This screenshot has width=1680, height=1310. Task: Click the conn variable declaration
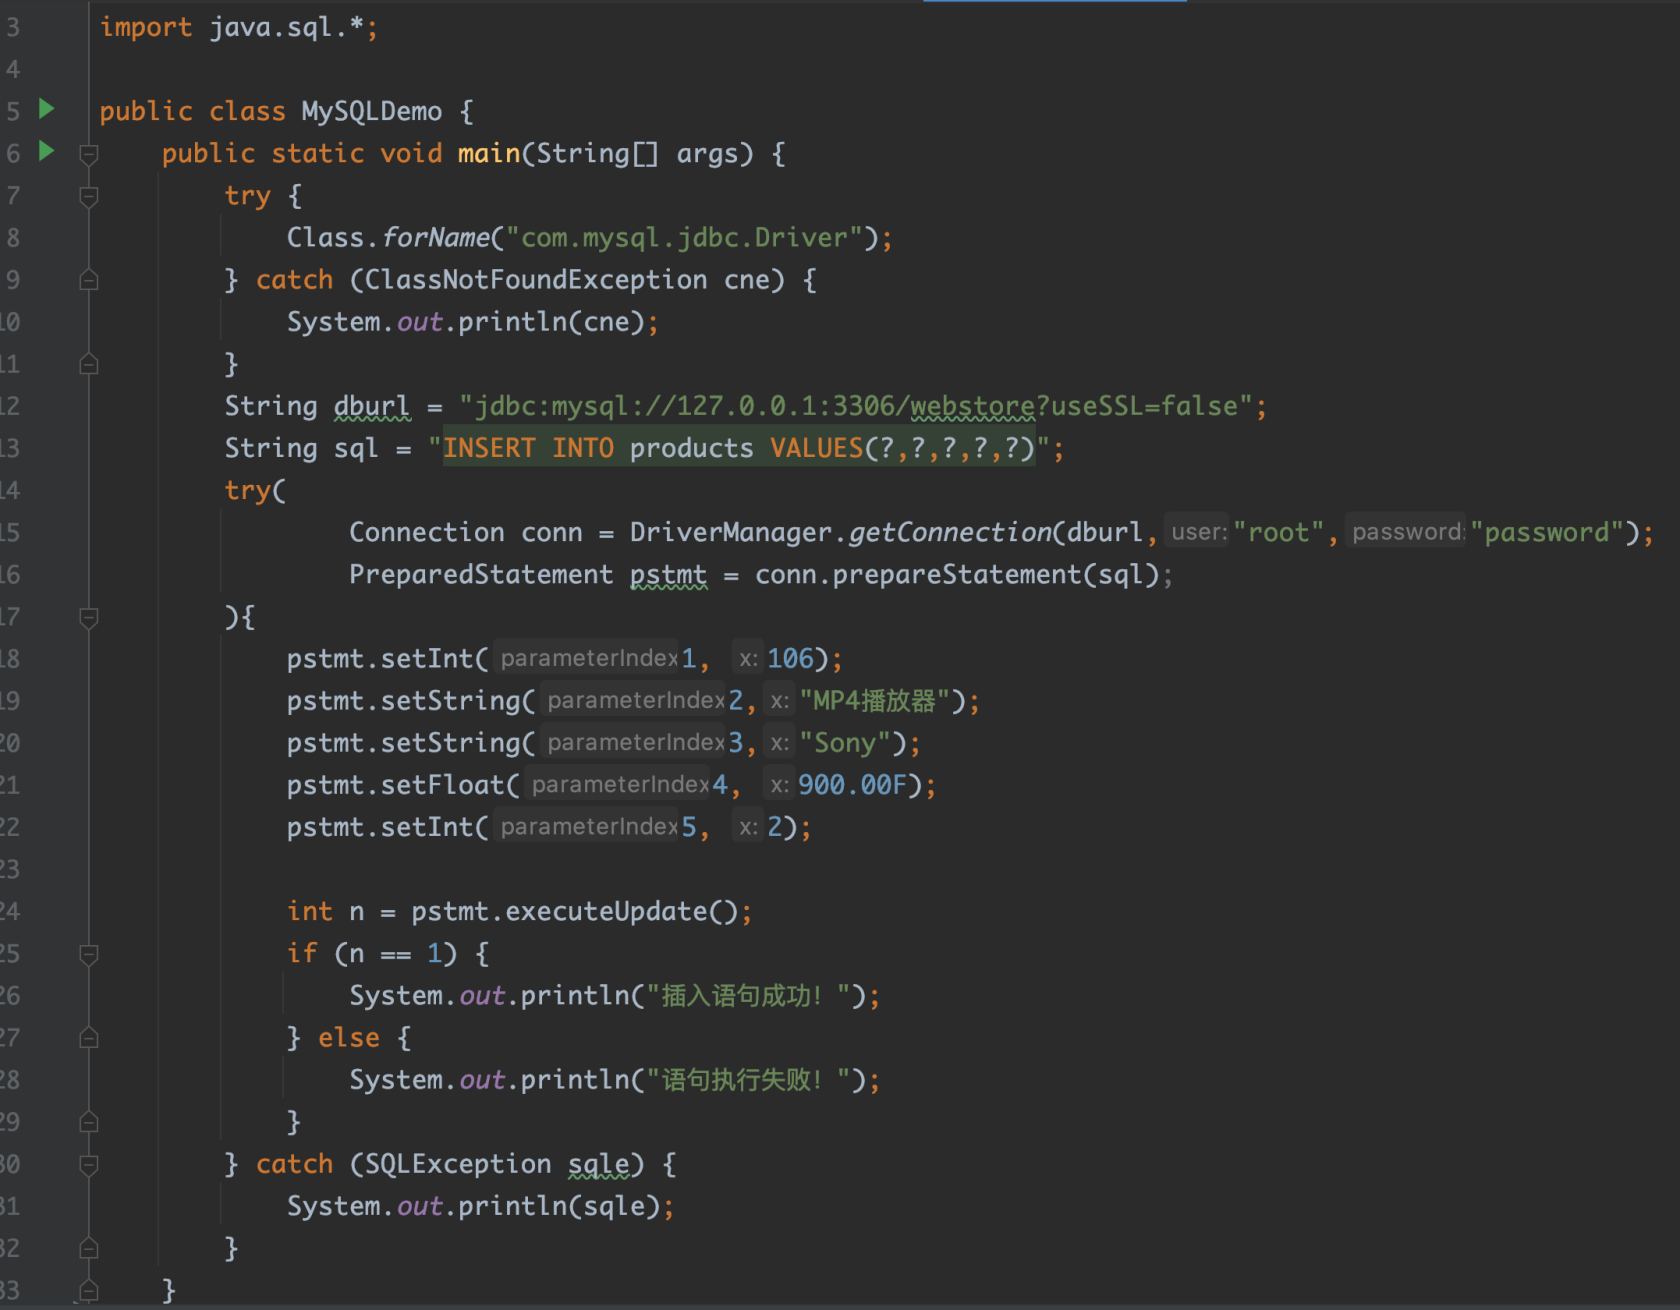click(551, 532)
